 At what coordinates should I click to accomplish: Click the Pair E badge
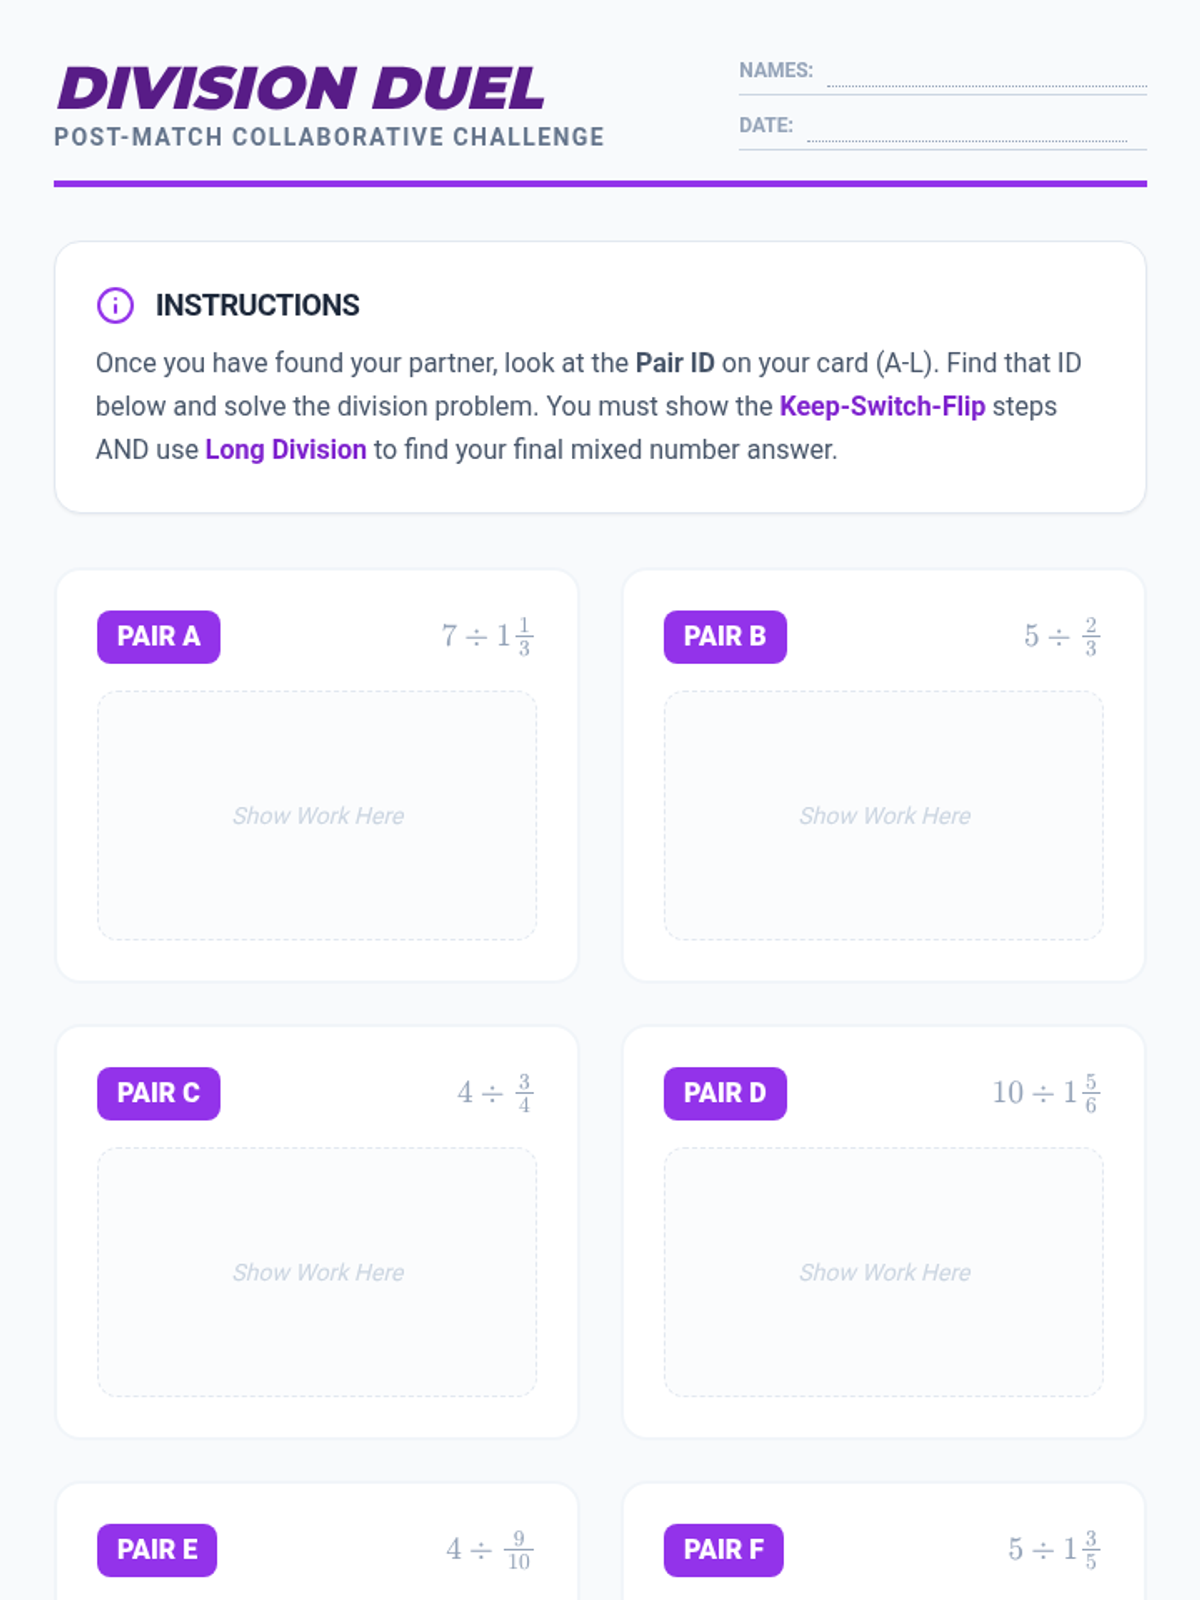click(157, 1550)
